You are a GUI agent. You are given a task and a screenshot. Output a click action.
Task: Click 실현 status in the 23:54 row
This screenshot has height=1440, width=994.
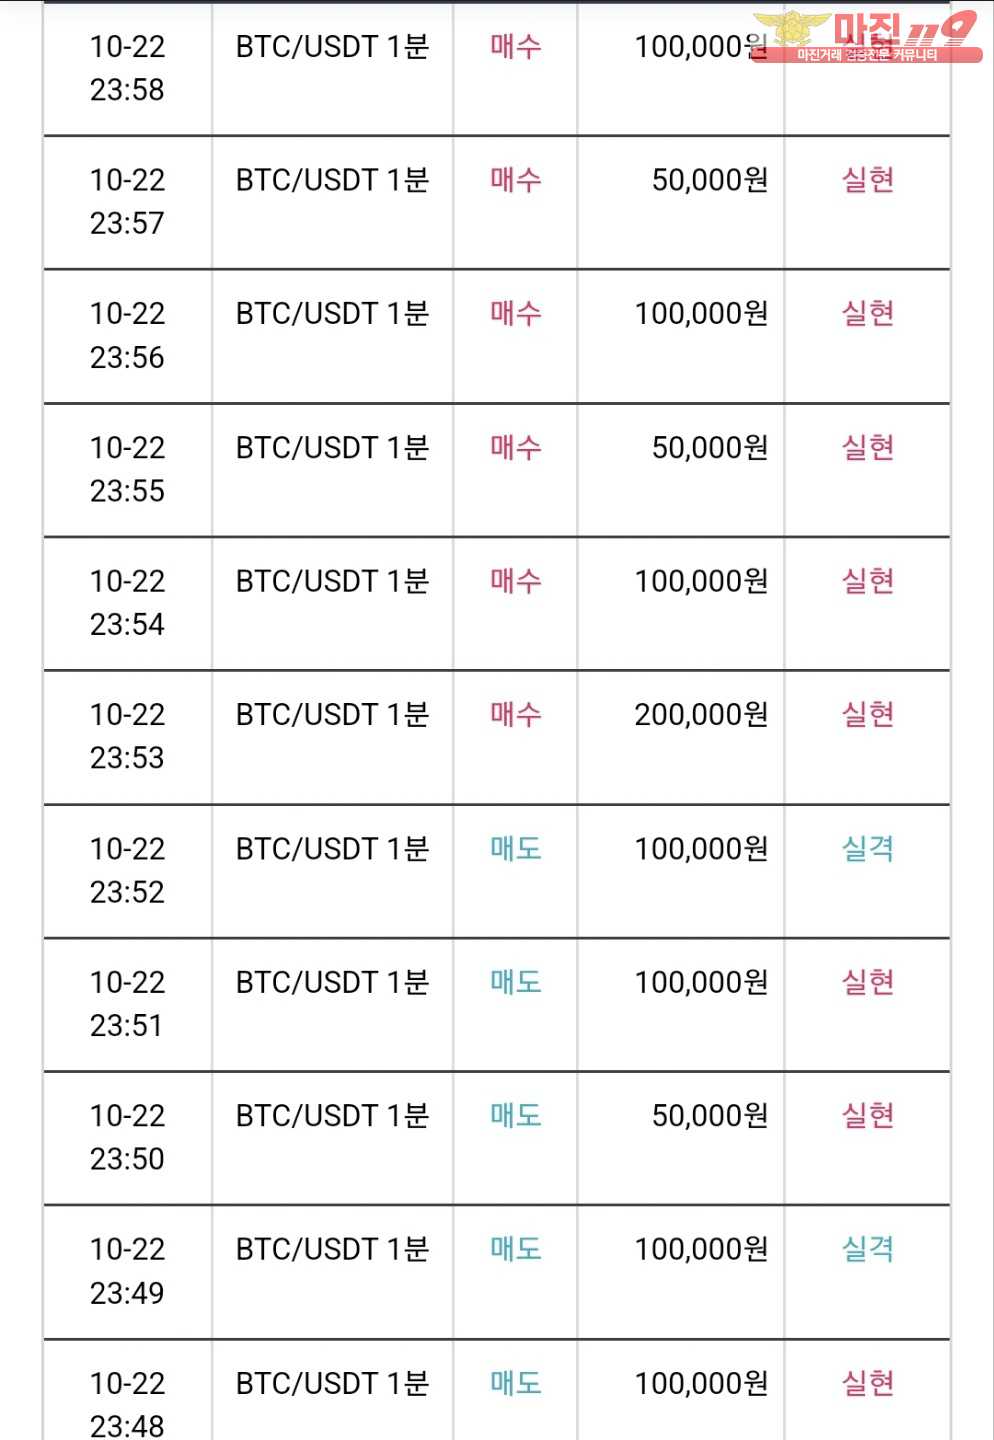click(868, 581)
